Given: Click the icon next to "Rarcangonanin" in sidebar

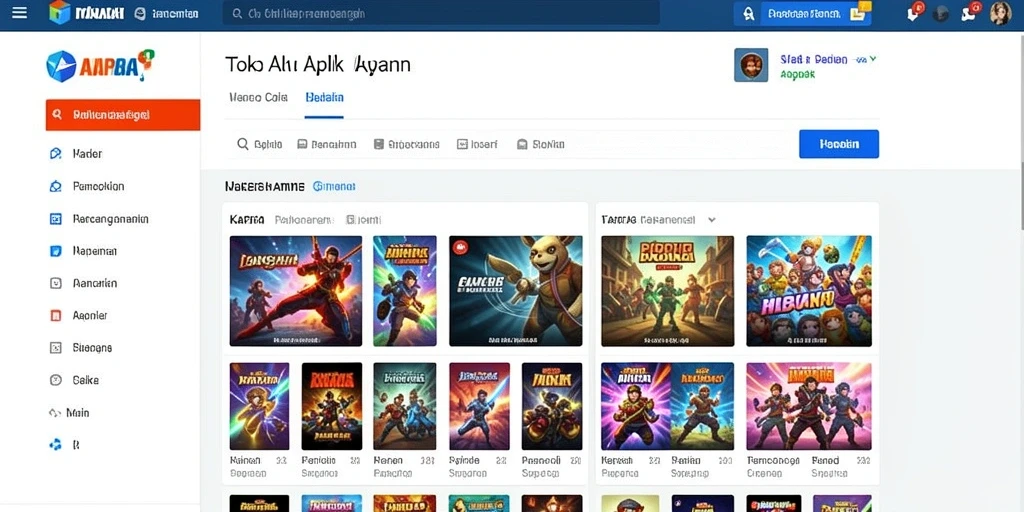Looking at the screenshot, I should click(x=56, y=219).
